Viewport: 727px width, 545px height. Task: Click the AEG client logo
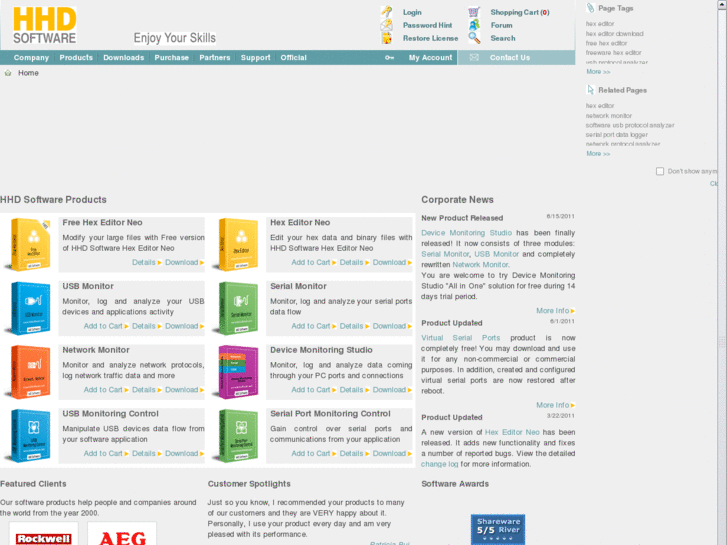[122, 535]
